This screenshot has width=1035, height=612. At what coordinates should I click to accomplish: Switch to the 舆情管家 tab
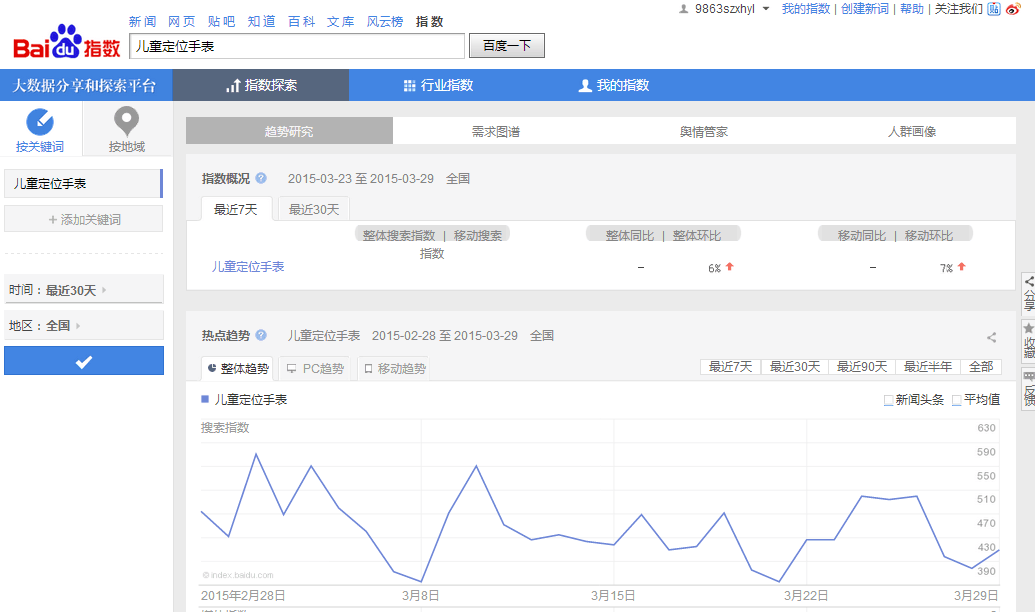(x=704, y=131)
